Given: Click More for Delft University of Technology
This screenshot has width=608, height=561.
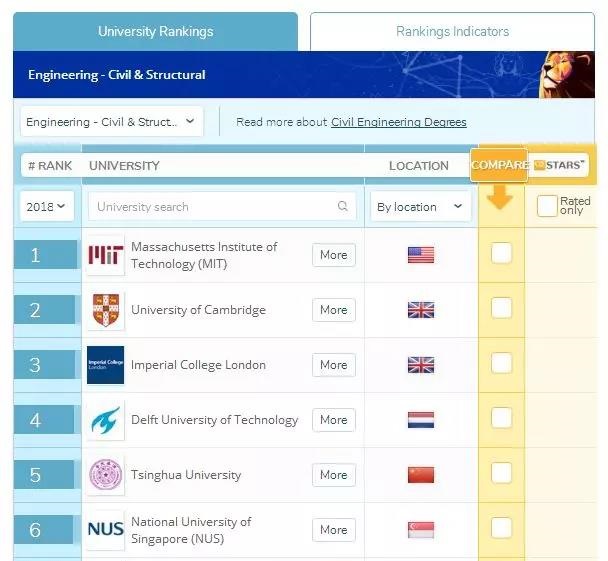Looking at the screenshot, I should tap(334, 419).
